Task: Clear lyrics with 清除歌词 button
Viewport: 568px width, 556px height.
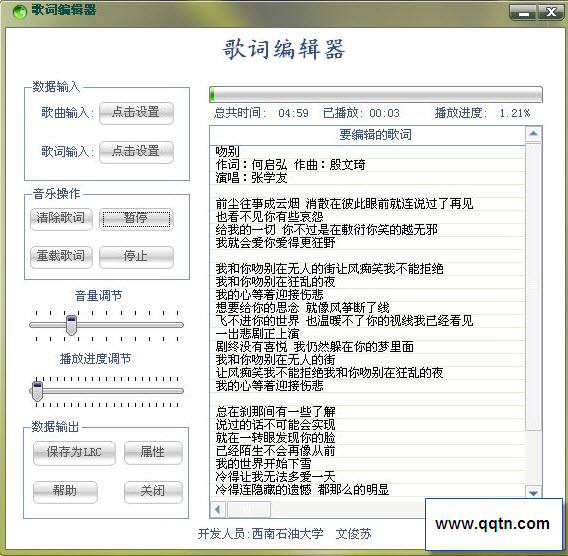Action: pyautogui.click(x=61, y=219)
